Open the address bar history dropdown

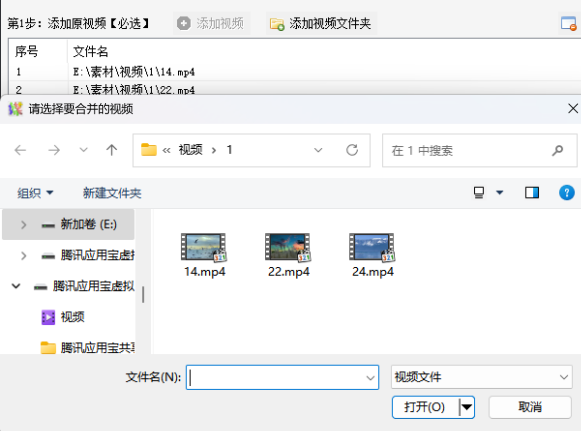pyautogui.click(x=318, y=150)
